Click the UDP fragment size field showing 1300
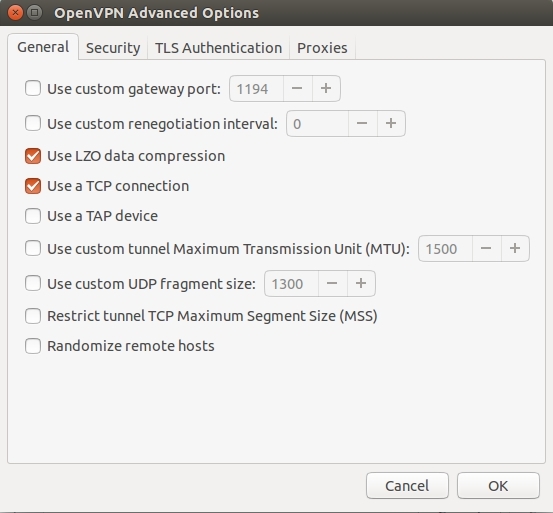 [291, 283]
